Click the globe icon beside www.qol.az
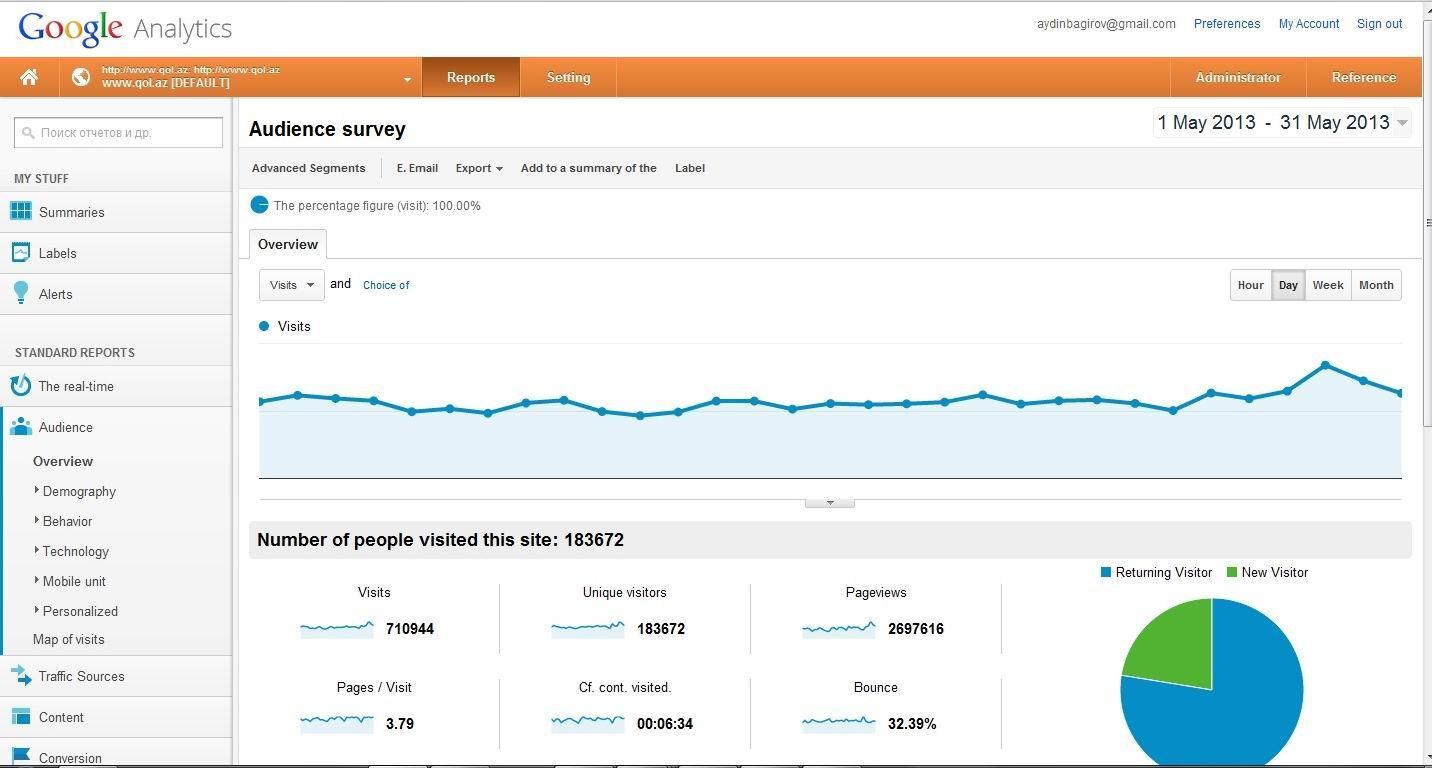Image resolution: width=1432 pixels, height=768 pixels. click(x=81, y=77)
